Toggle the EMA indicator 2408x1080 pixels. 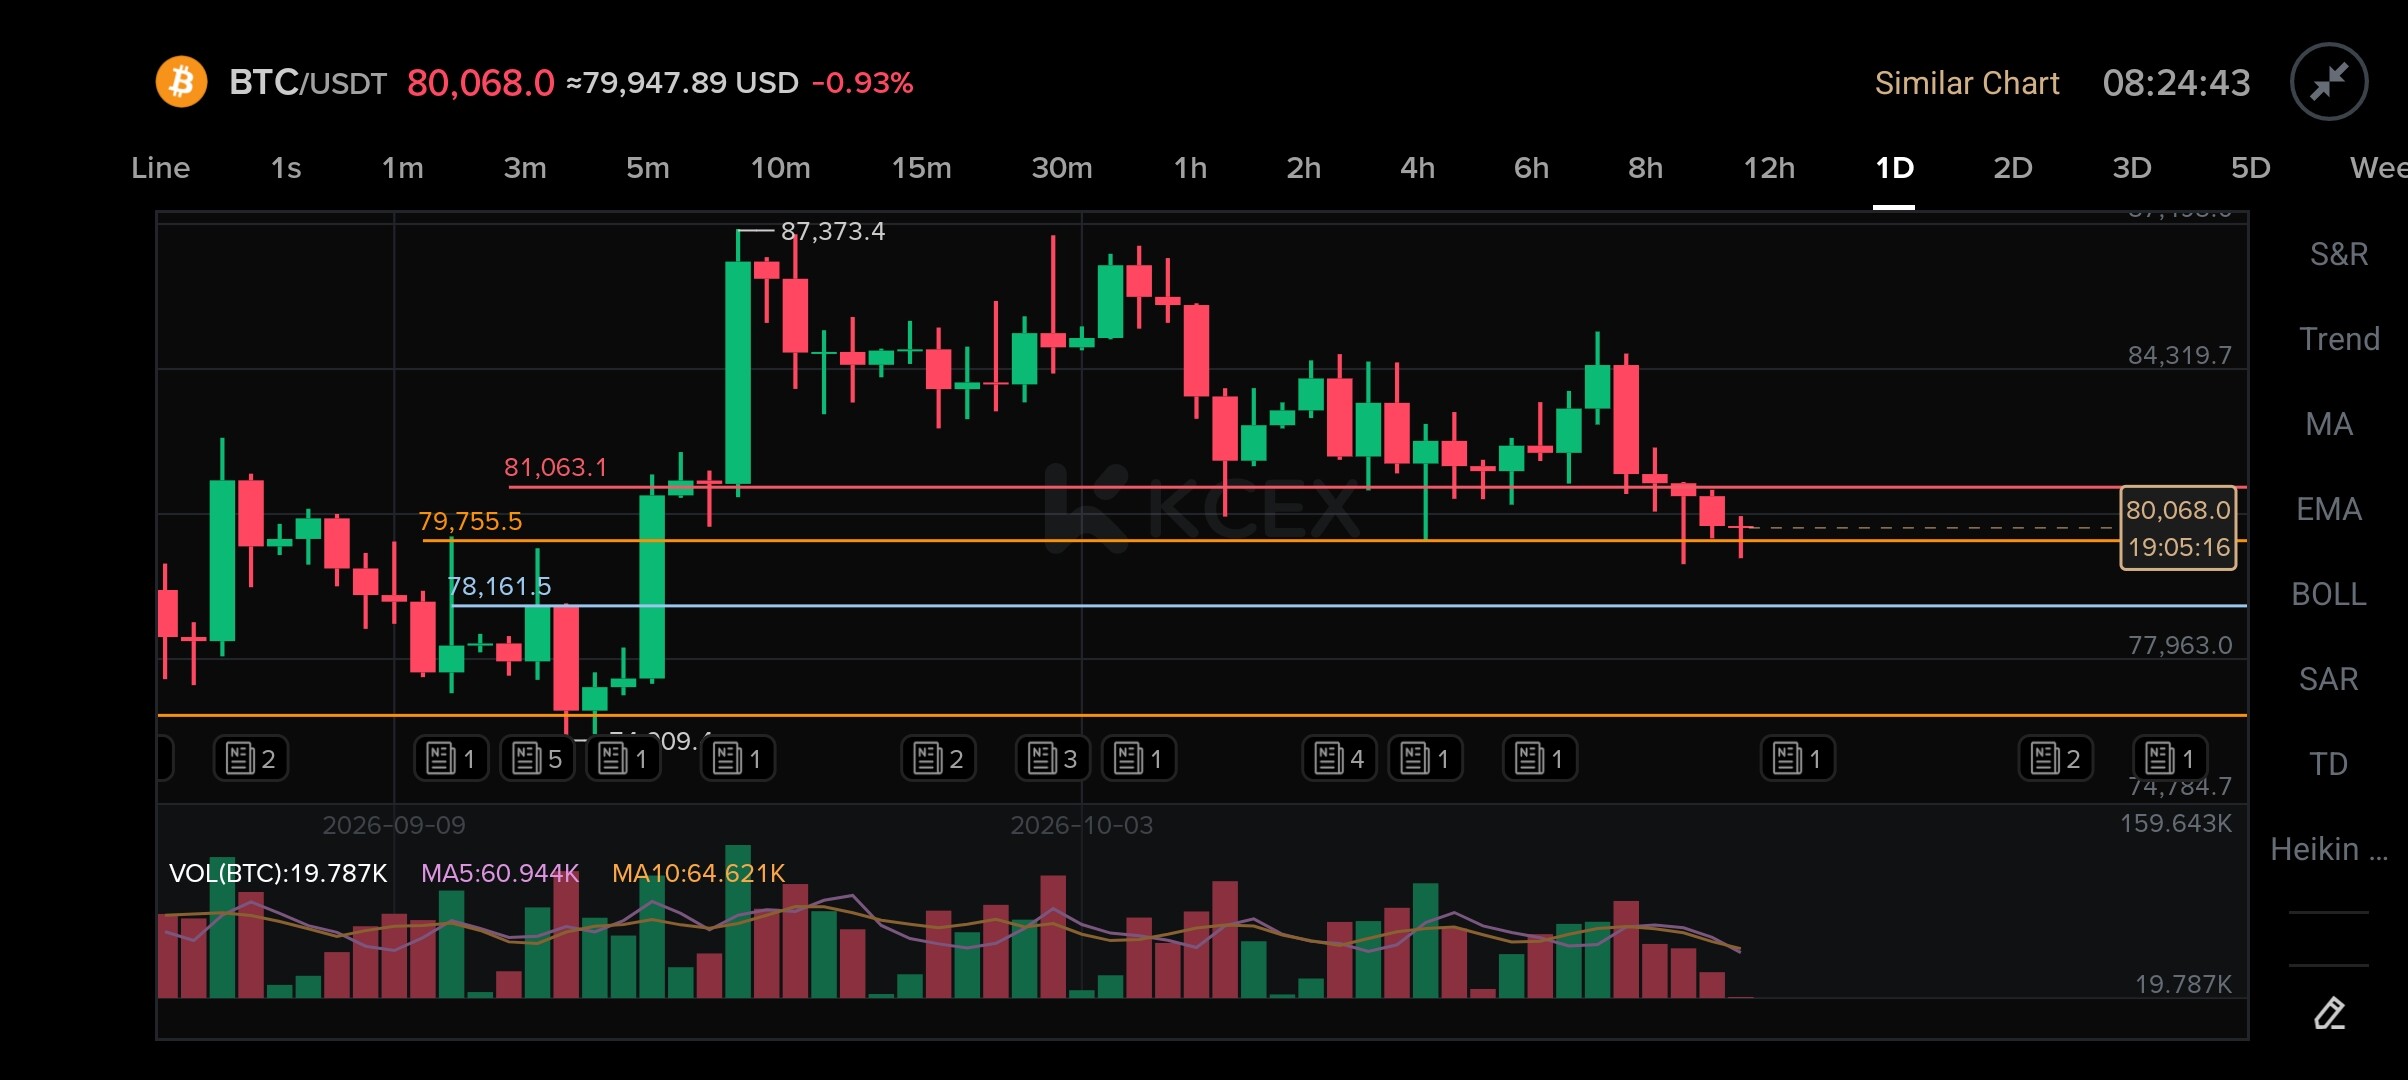point(2329,509)
